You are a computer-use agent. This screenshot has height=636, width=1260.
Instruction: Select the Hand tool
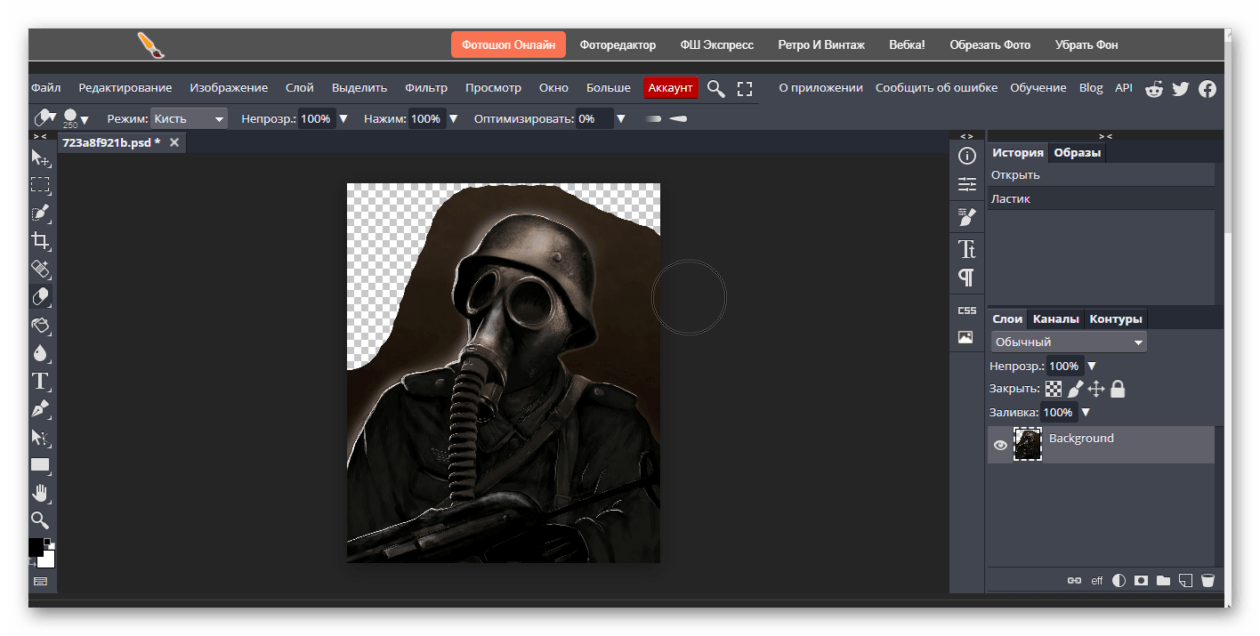(x=40, y=492)
